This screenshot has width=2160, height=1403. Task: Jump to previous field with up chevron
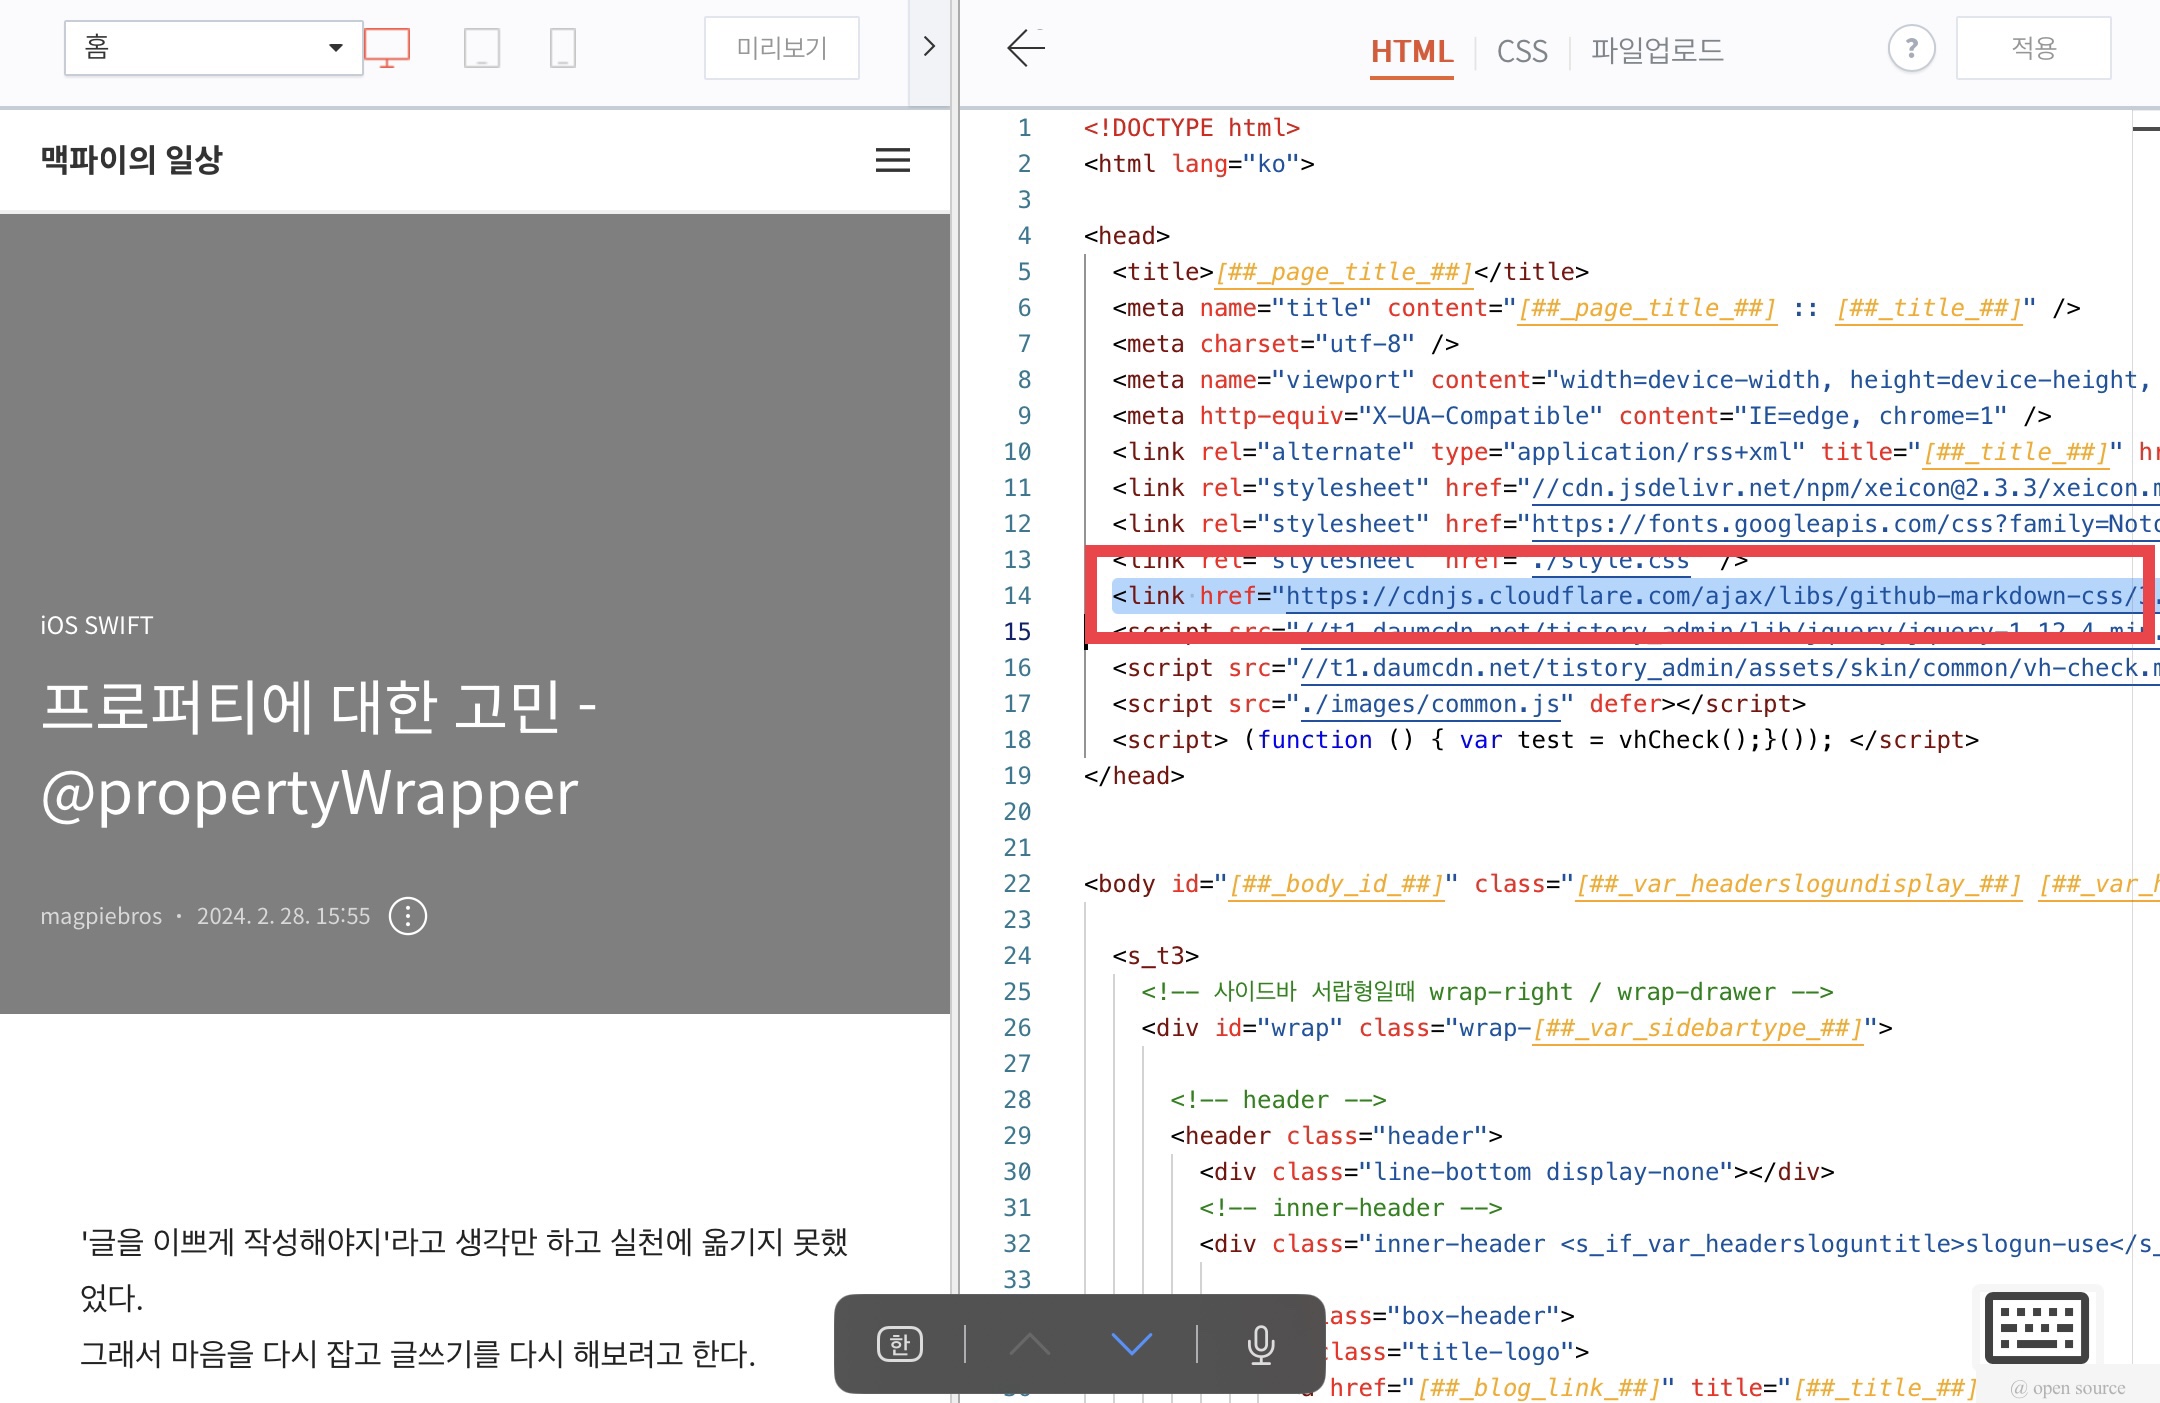tap(1029, 1344)
